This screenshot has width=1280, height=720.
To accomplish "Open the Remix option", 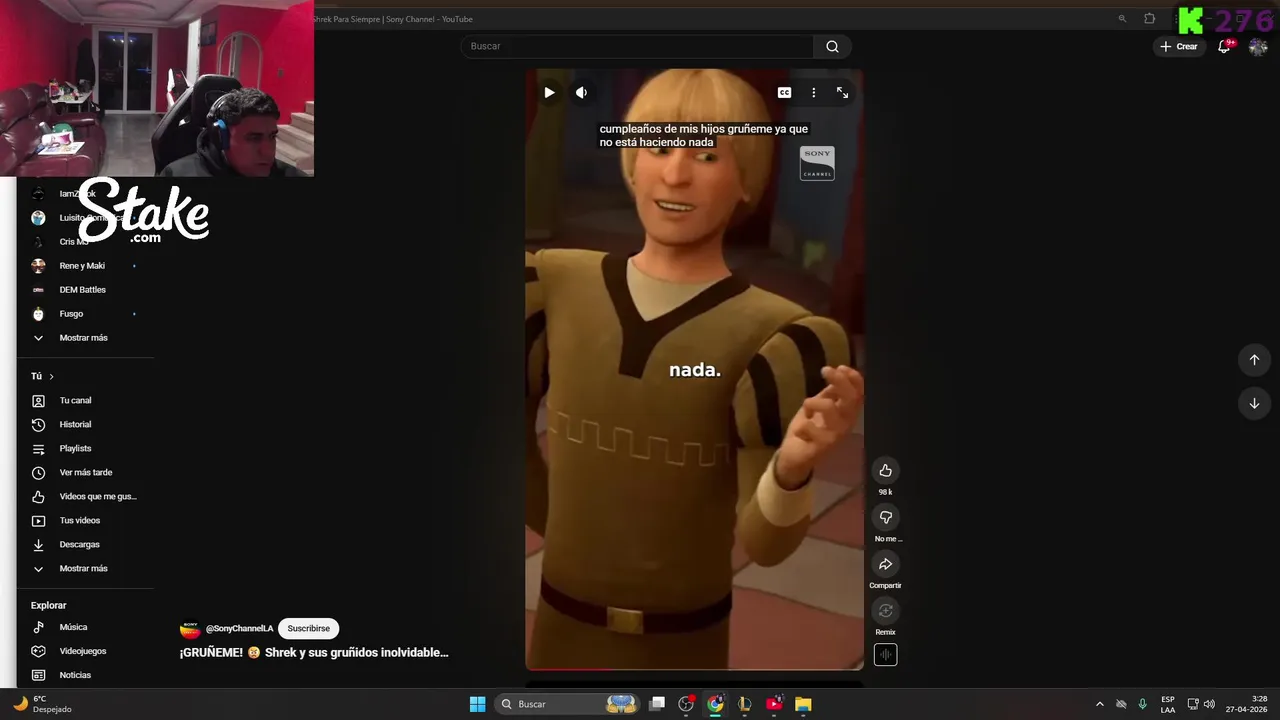I will coord(885,610).
